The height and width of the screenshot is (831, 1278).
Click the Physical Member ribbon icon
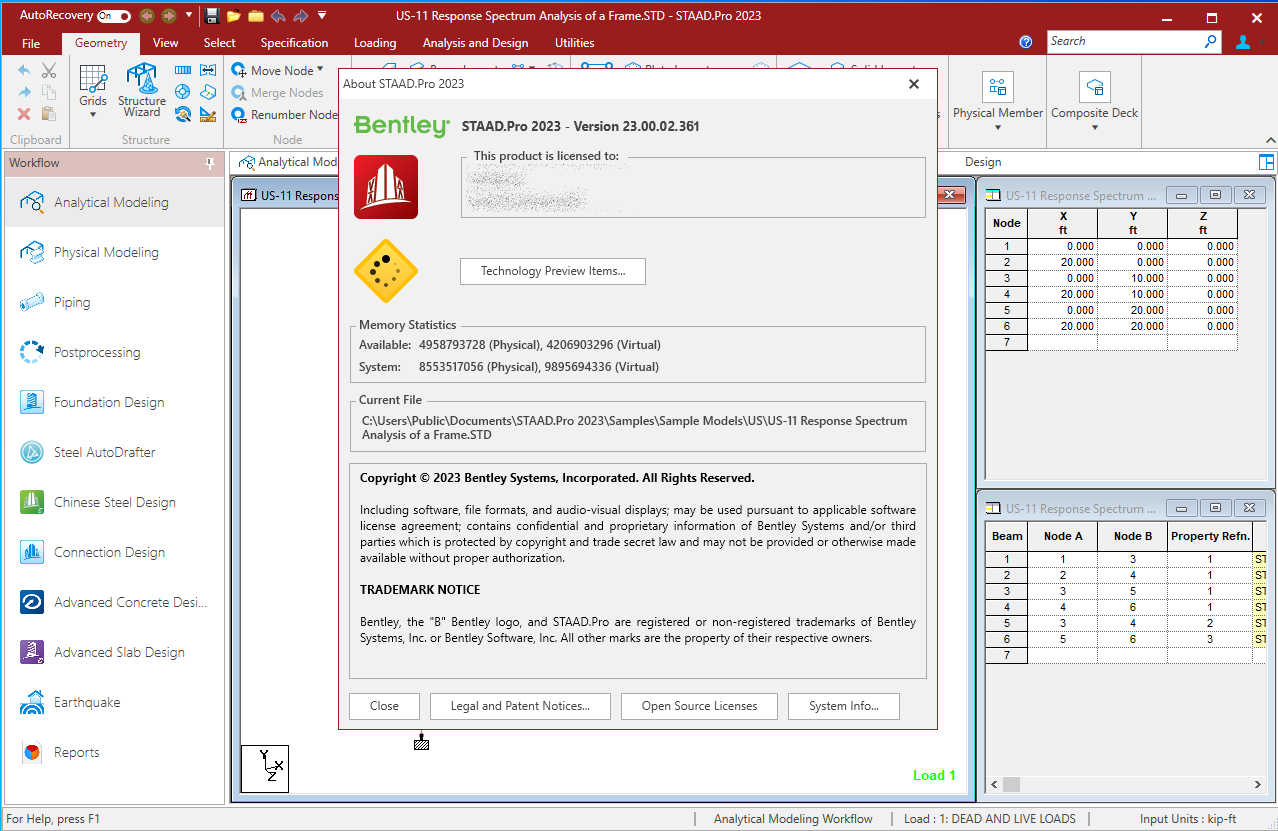tap(998, 87)
